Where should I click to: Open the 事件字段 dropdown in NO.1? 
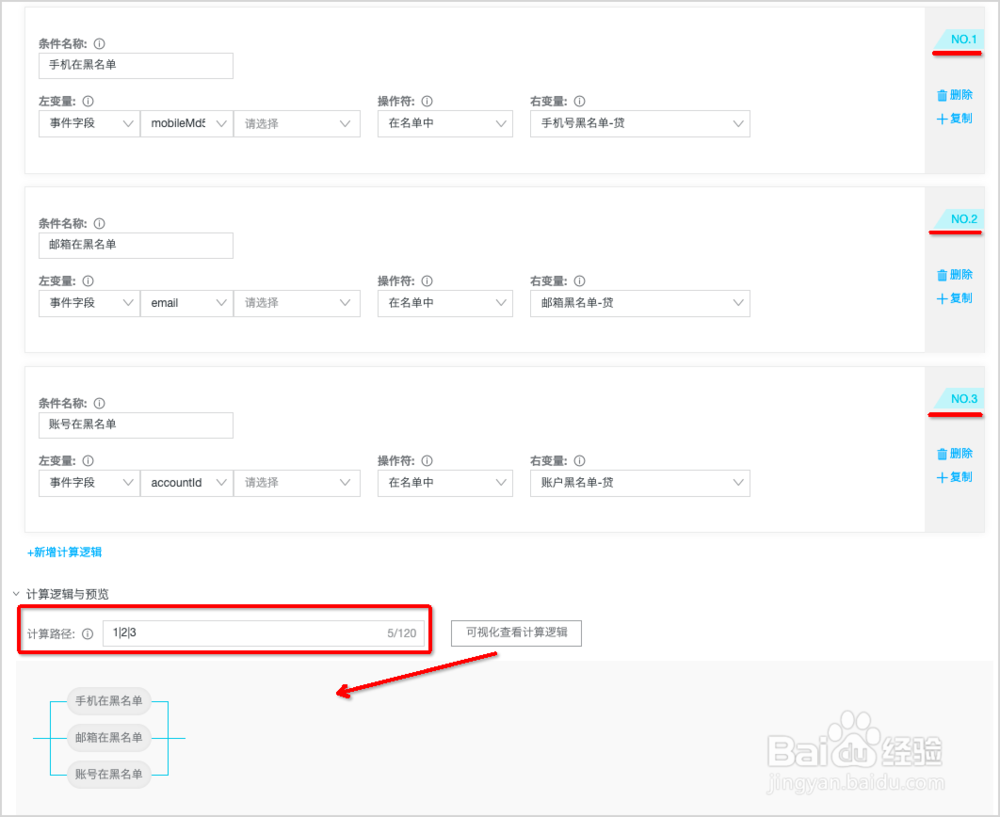point(88,123)
